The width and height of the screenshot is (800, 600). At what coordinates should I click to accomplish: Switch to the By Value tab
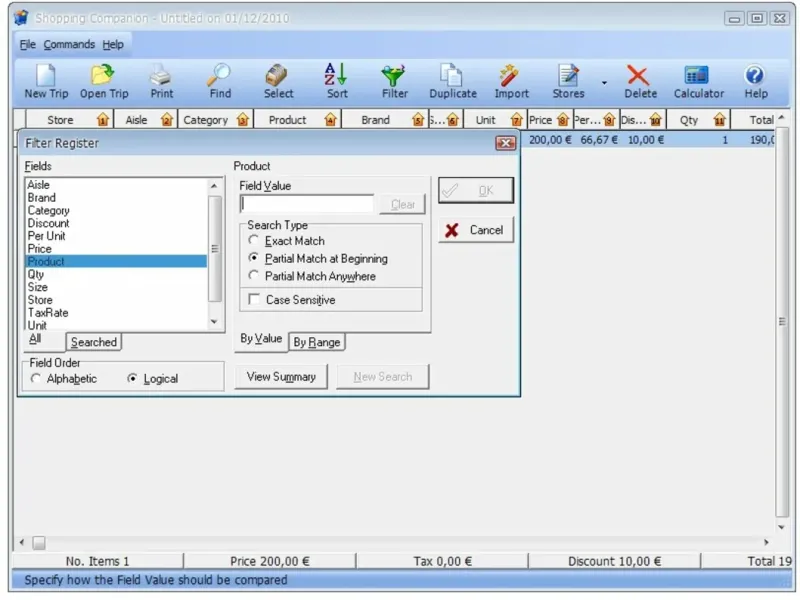point(261,339)
